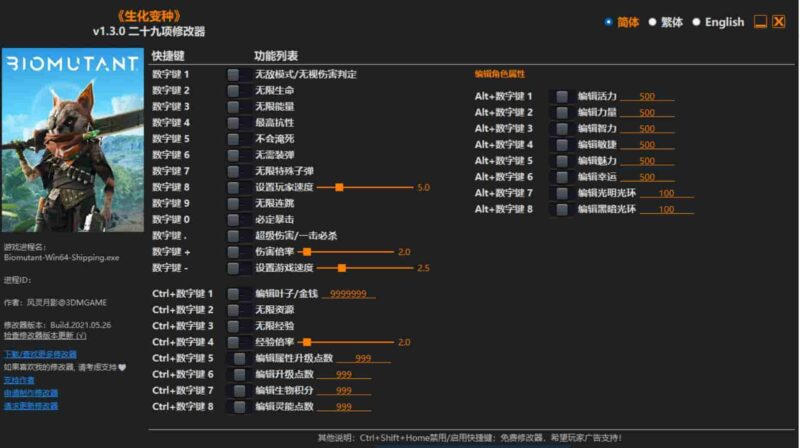The height and width of the screenshot is (448, 800).
Task: Focus the 编辑属性升级点数 value field
Action: (x=363, y=359)
